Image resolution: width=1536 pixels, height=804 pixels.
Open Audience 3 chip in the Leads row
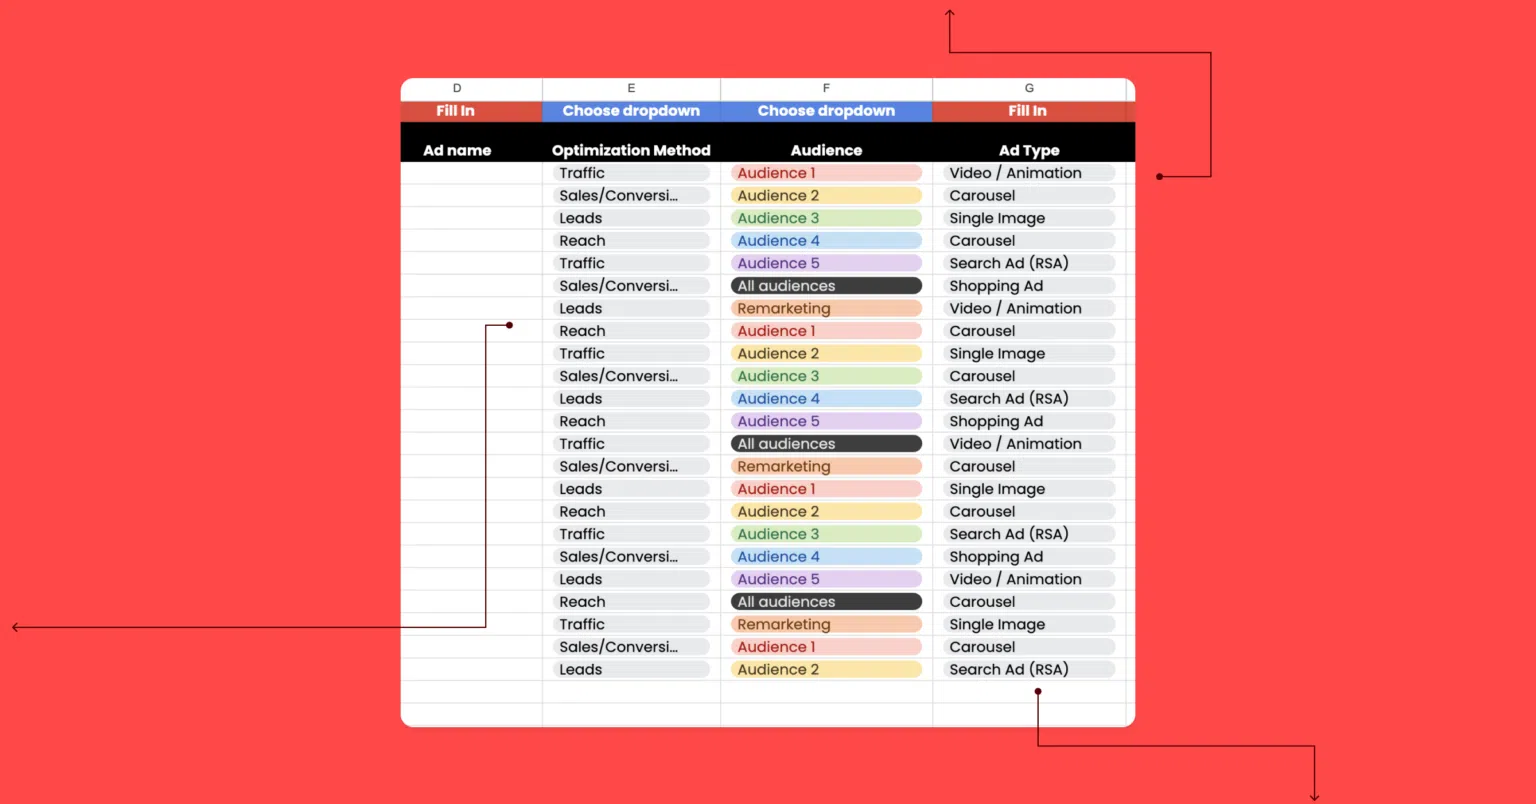pos(826,218)
